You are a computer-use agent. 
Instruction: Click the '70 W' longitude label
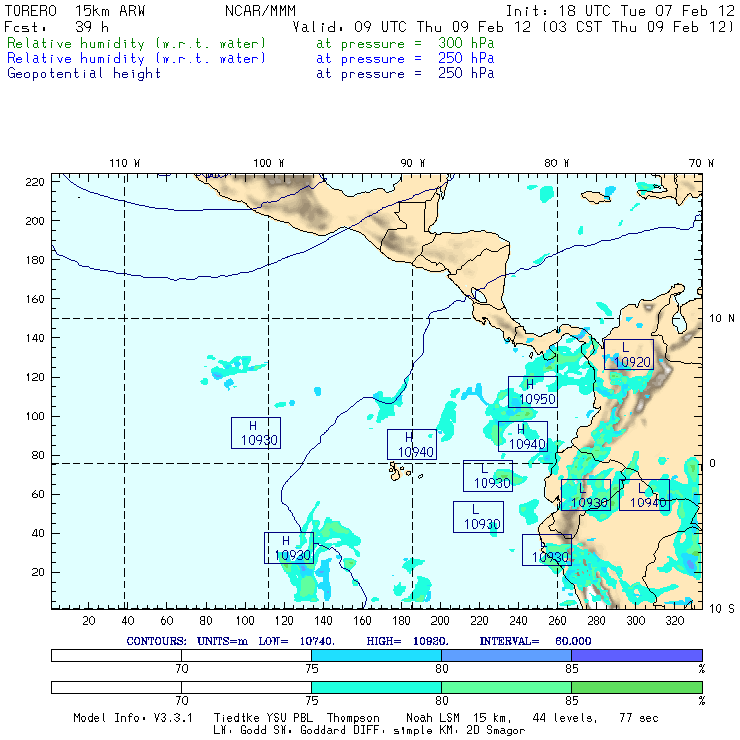point(701,163)
